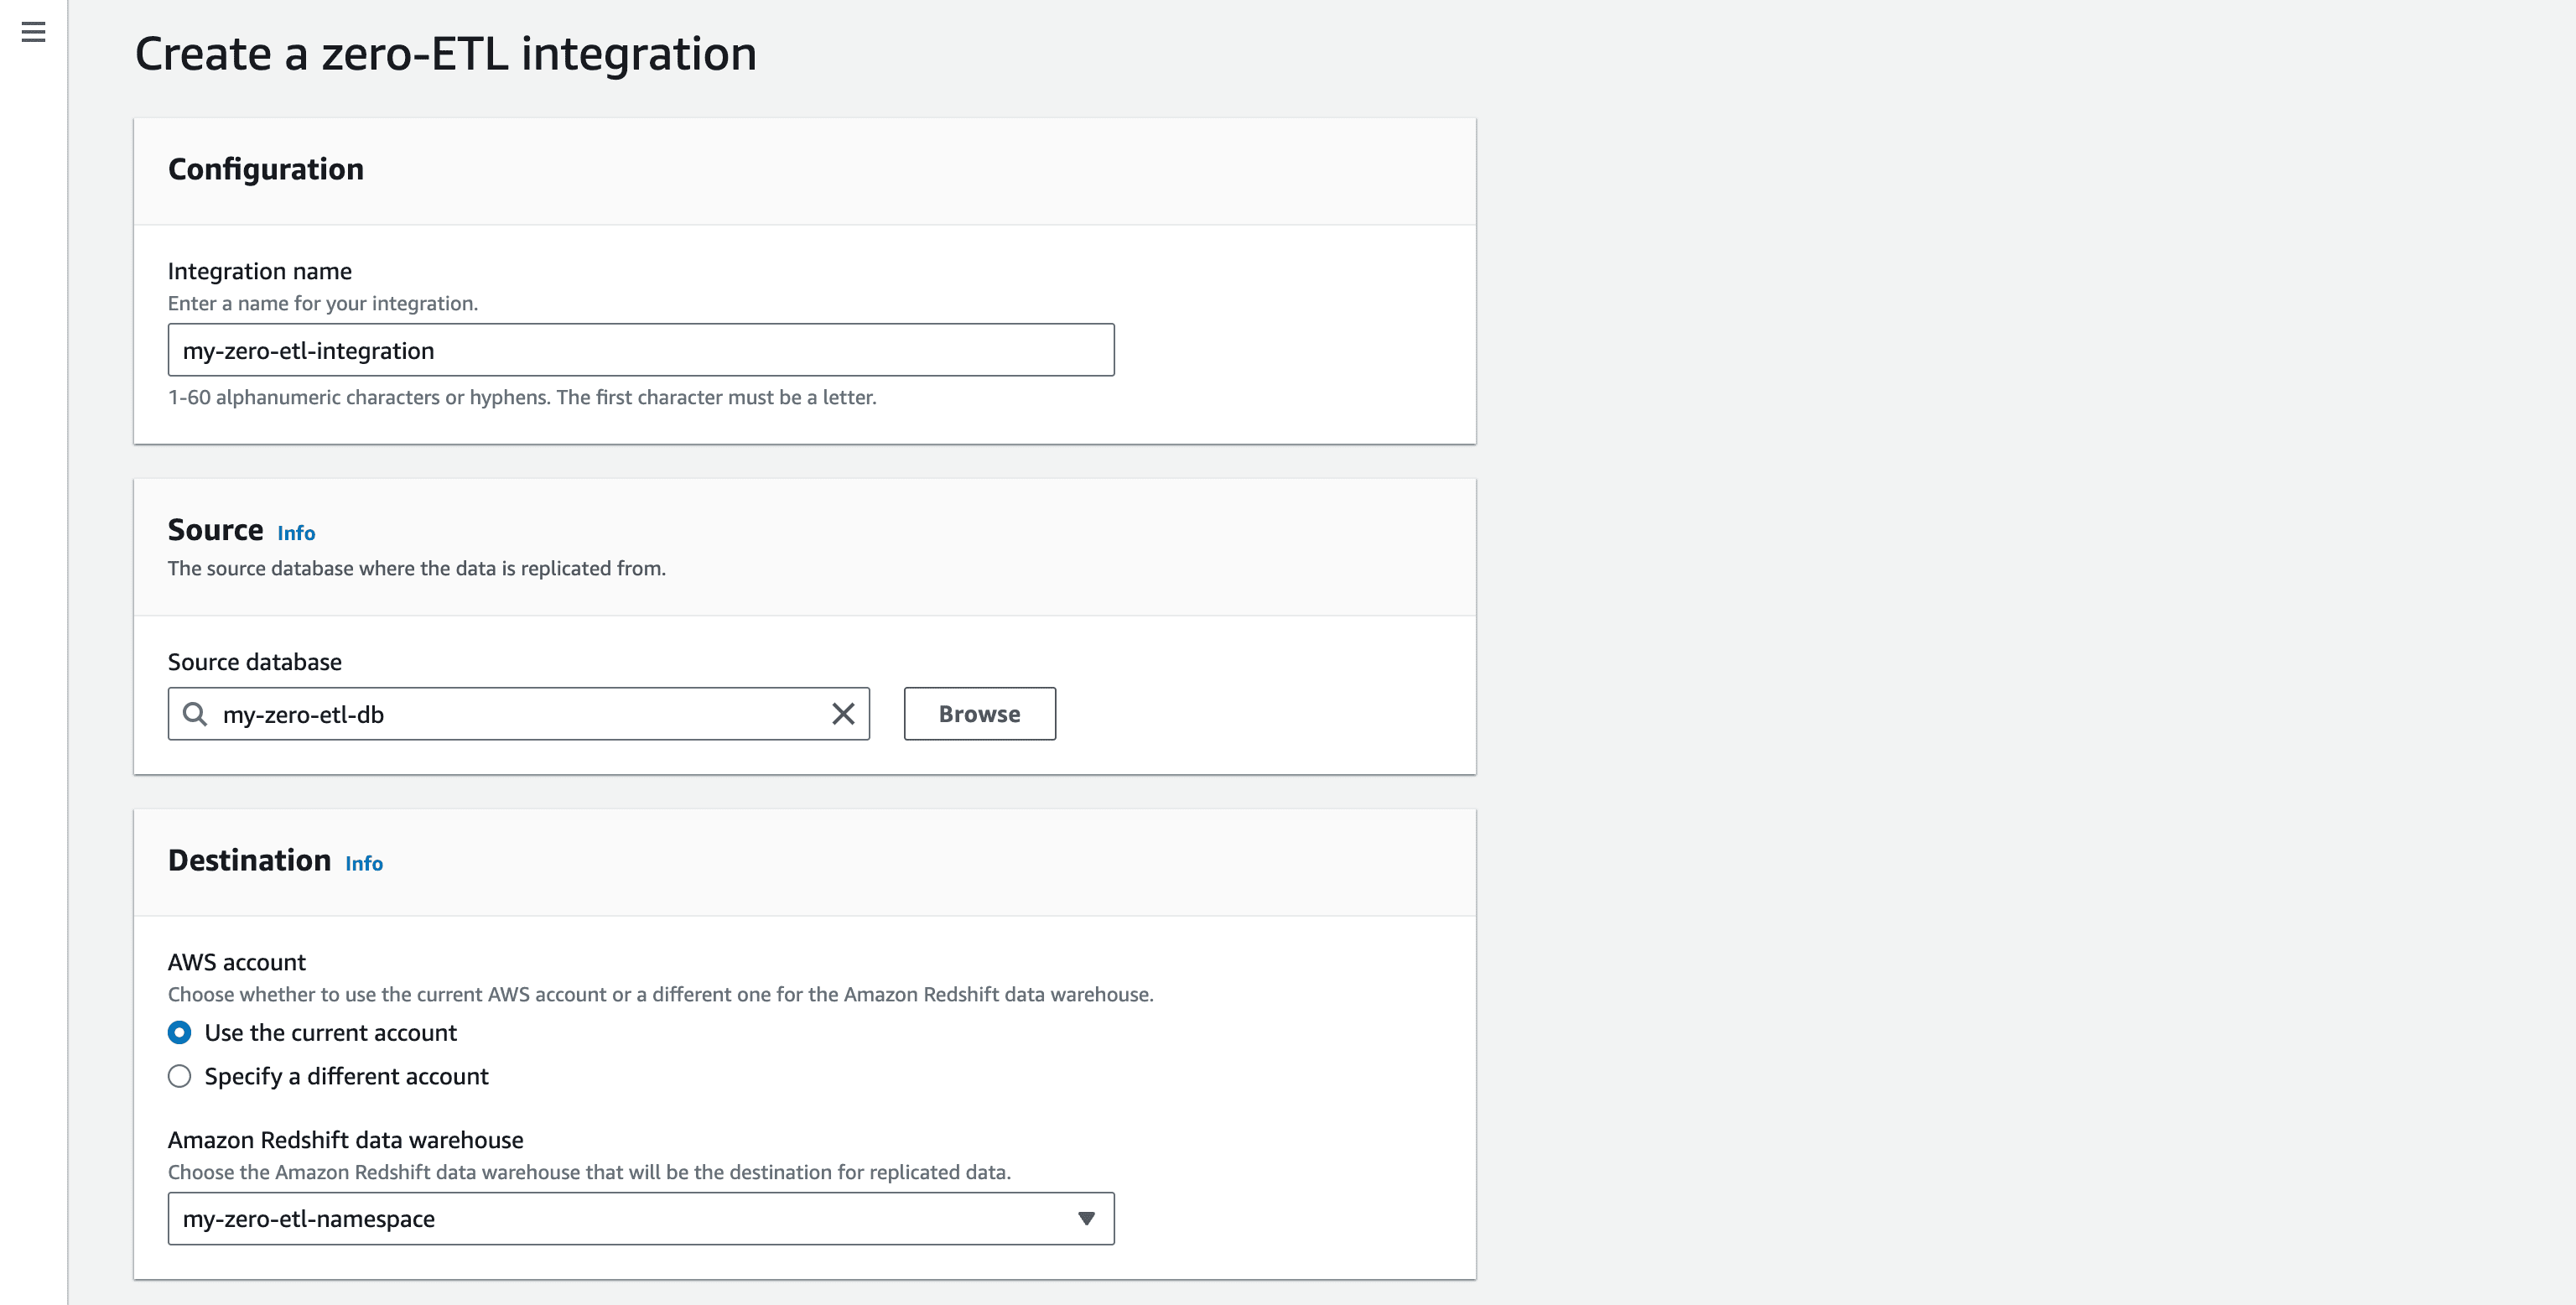
Task: Open the Destination Info link
Action: [364, 863]
